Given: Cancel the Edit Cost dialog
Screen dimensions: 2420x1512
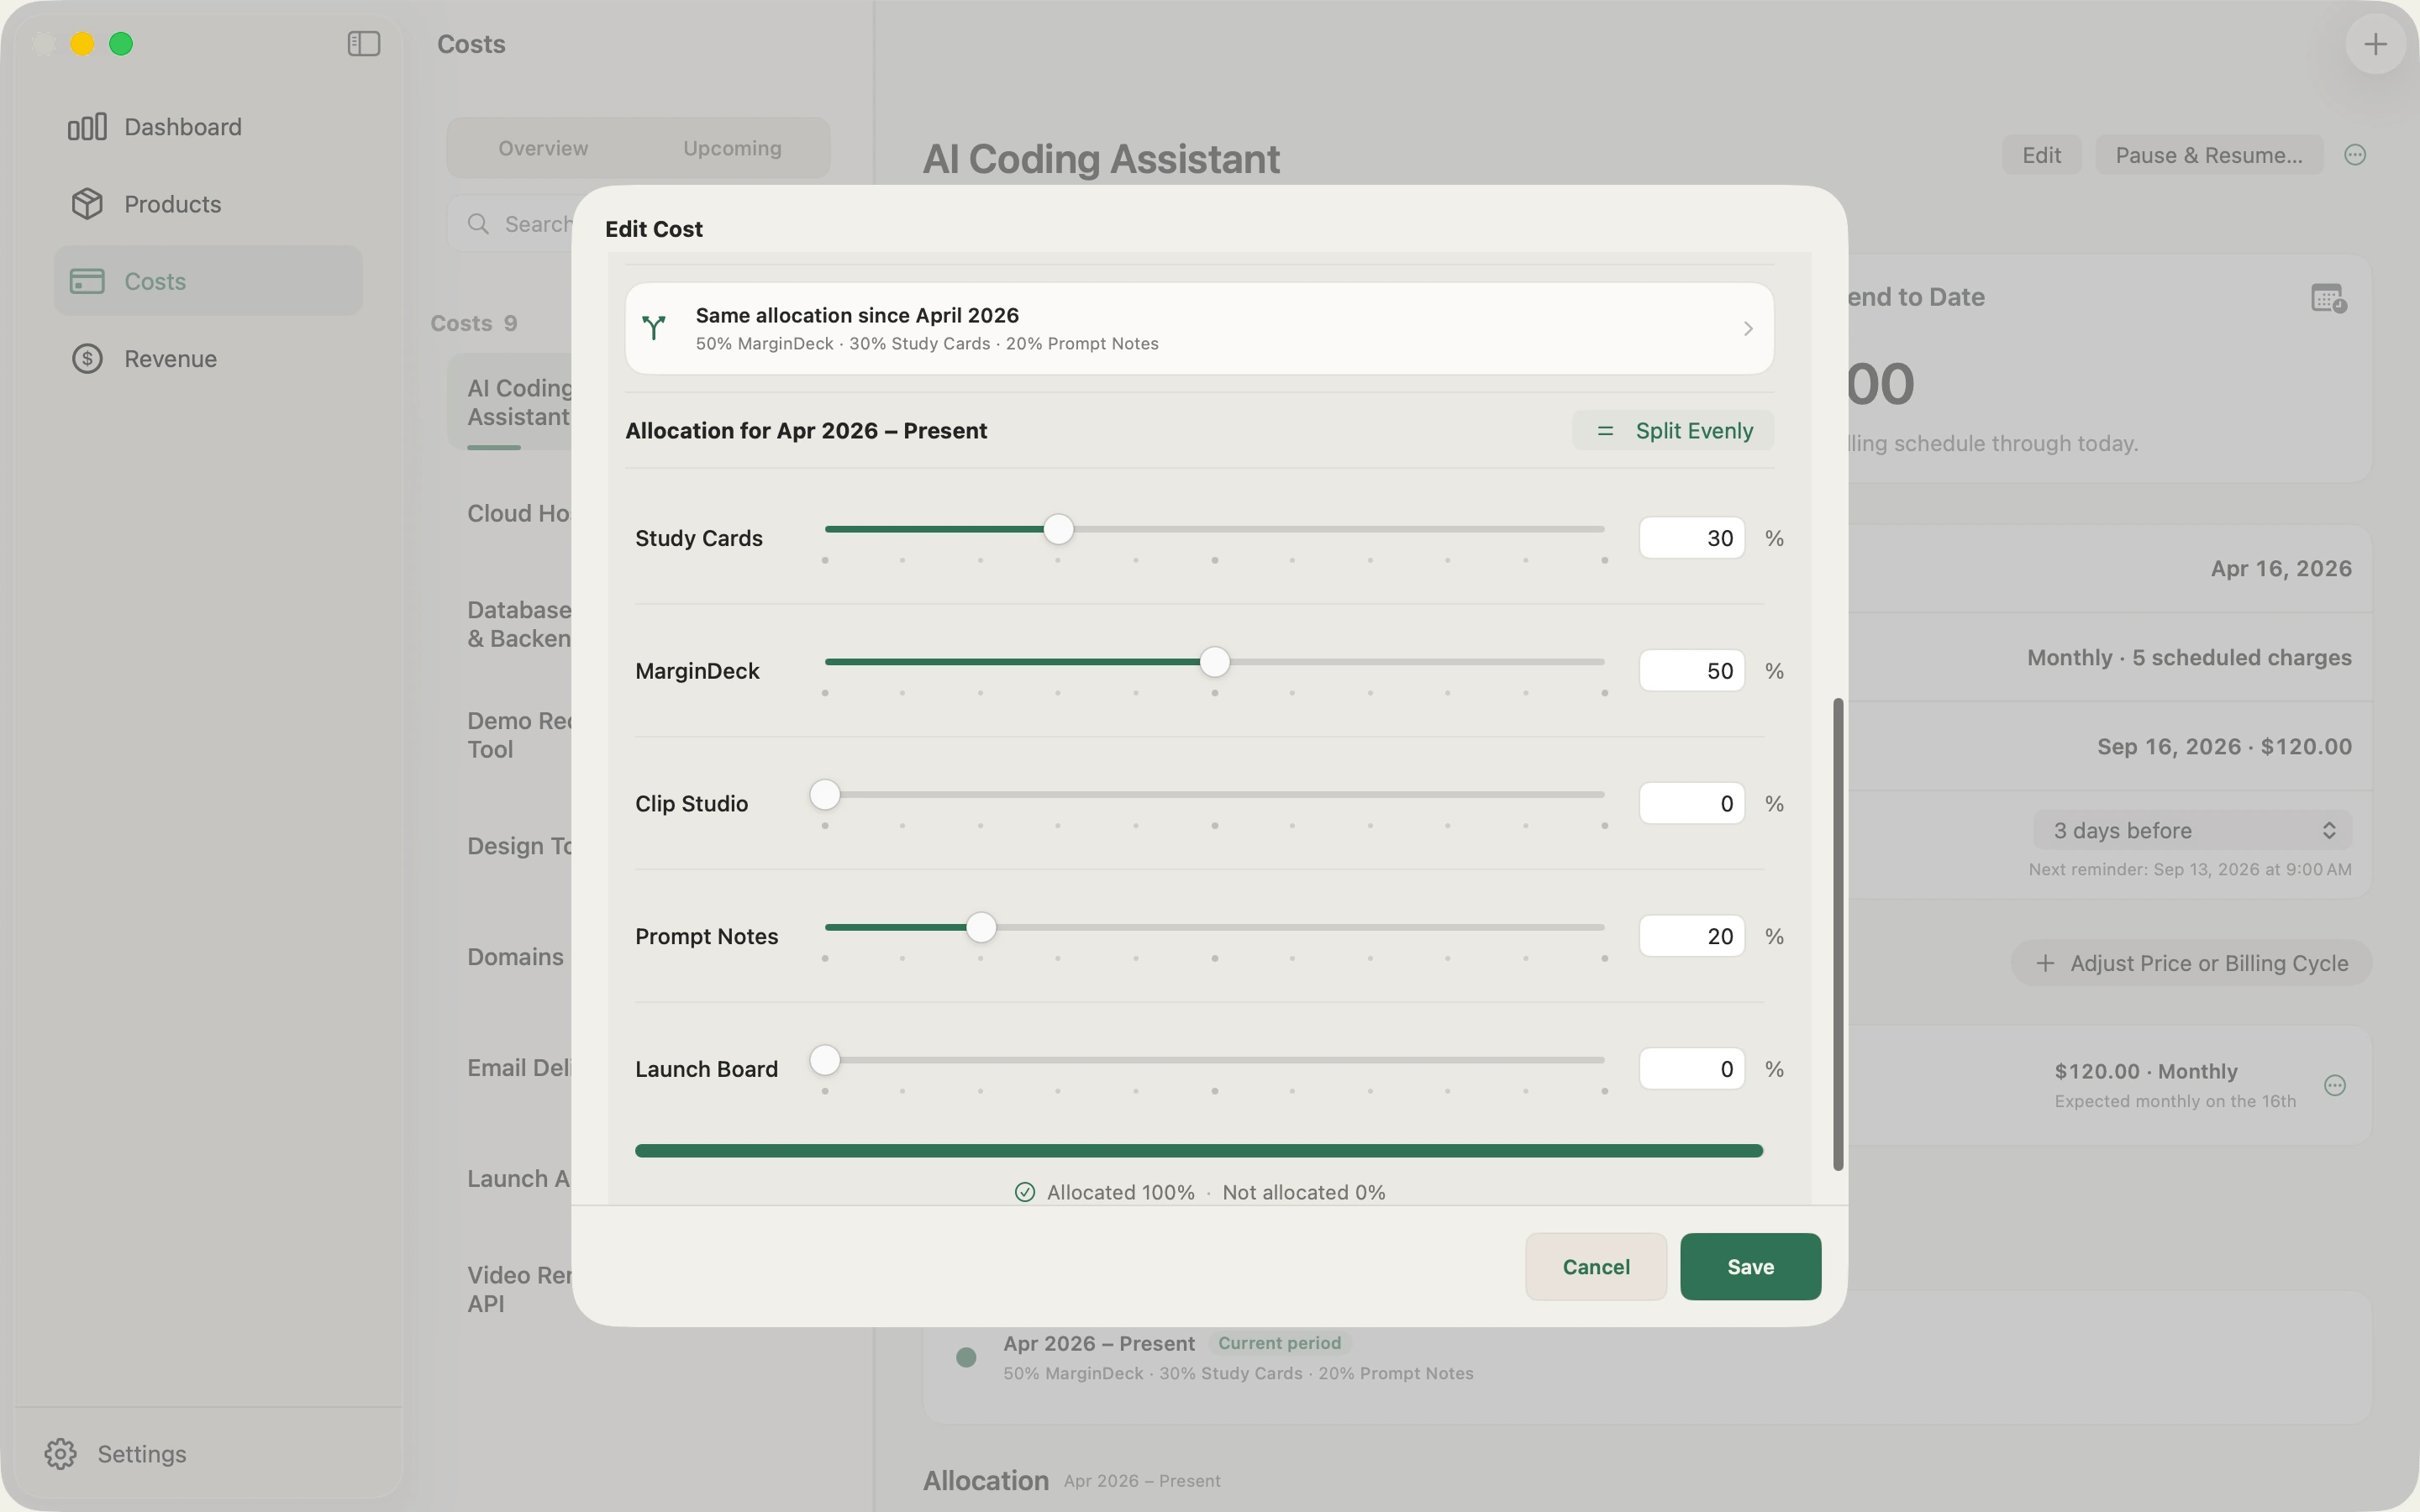Looking at the screenshot, I should coord(1596,1267).
